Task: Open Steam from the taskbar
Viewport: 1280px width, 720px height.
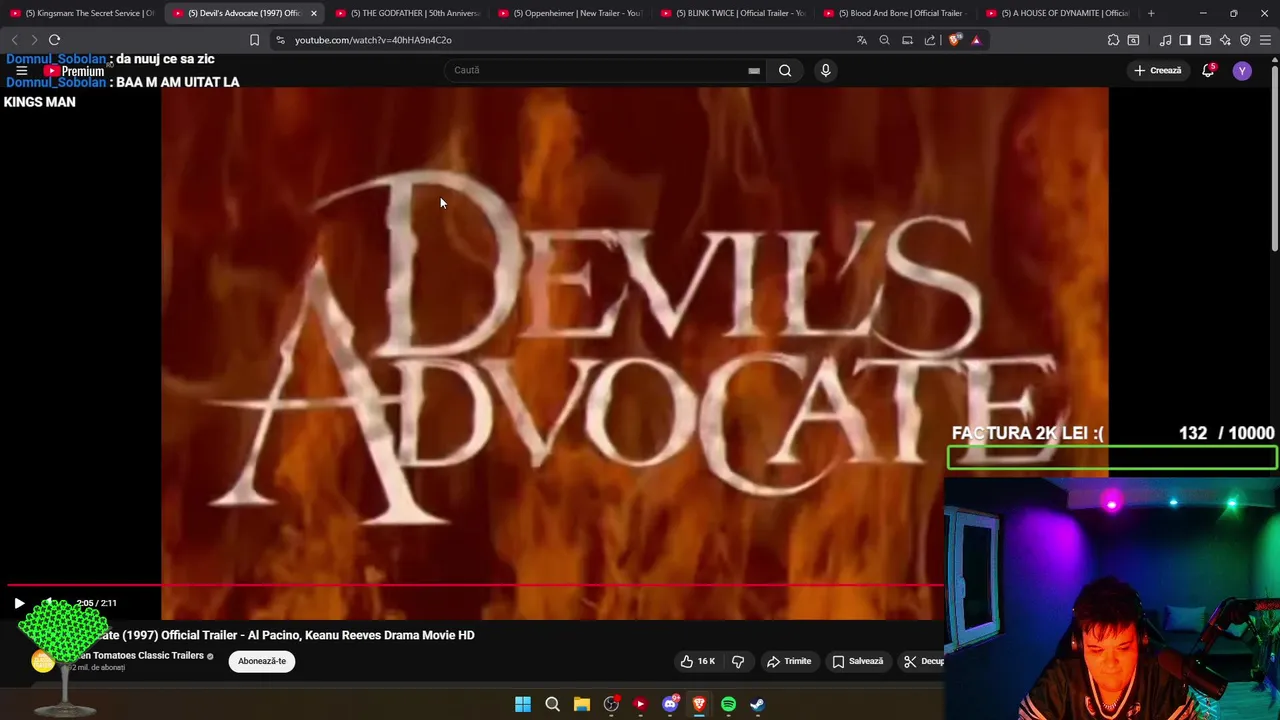Action: 757,704
